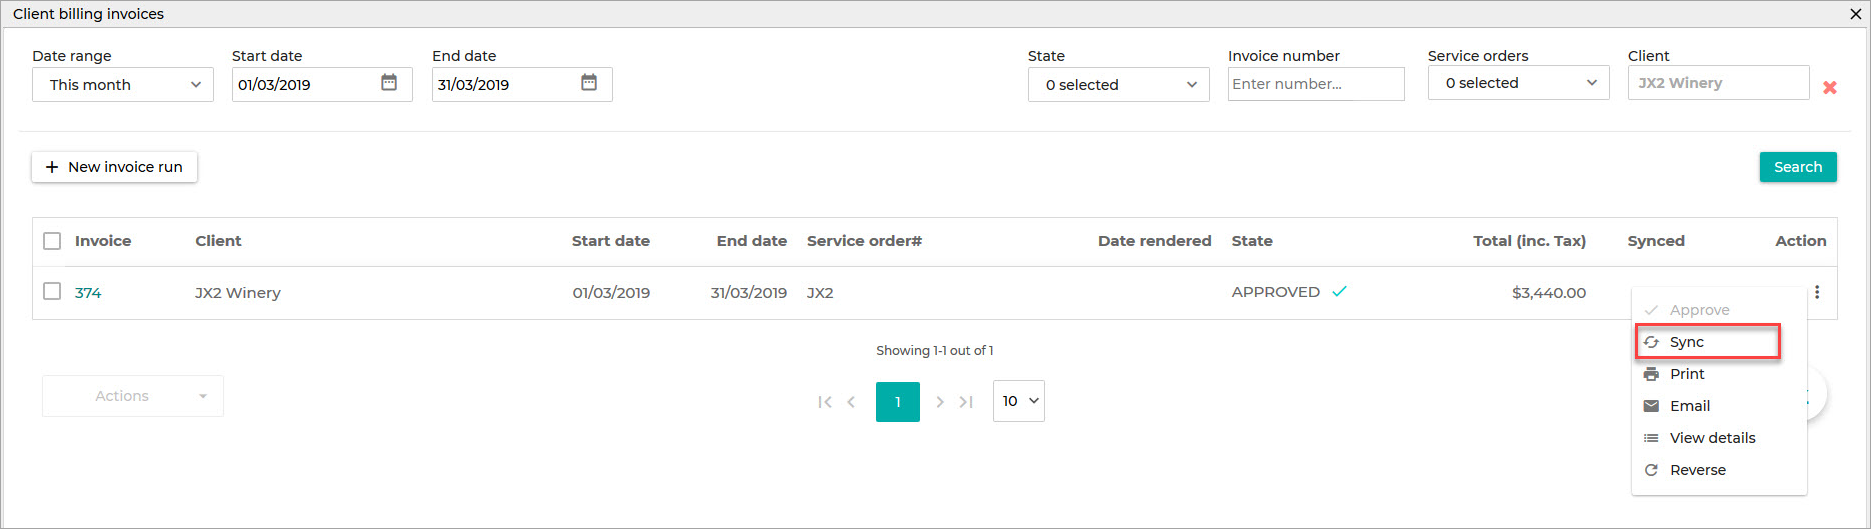Click the three-dot action menu for invoice 374
Image resolution: width=1871 pixels, height=529 pixels.
pos(1817,292)
